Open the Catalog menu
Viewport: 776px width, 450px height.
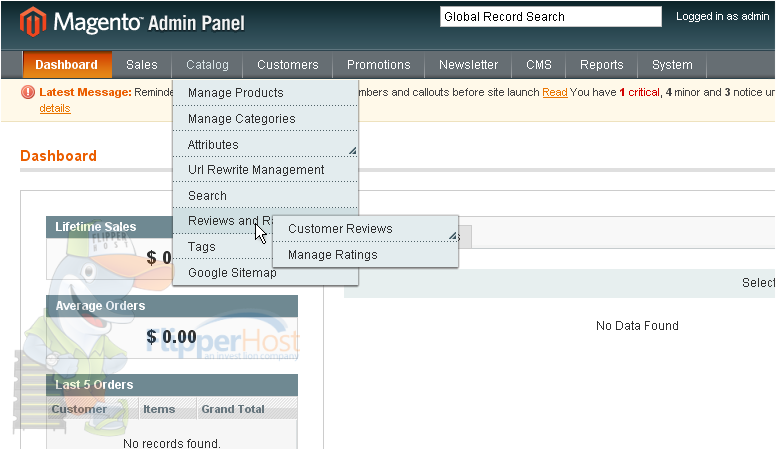[207, 65]
